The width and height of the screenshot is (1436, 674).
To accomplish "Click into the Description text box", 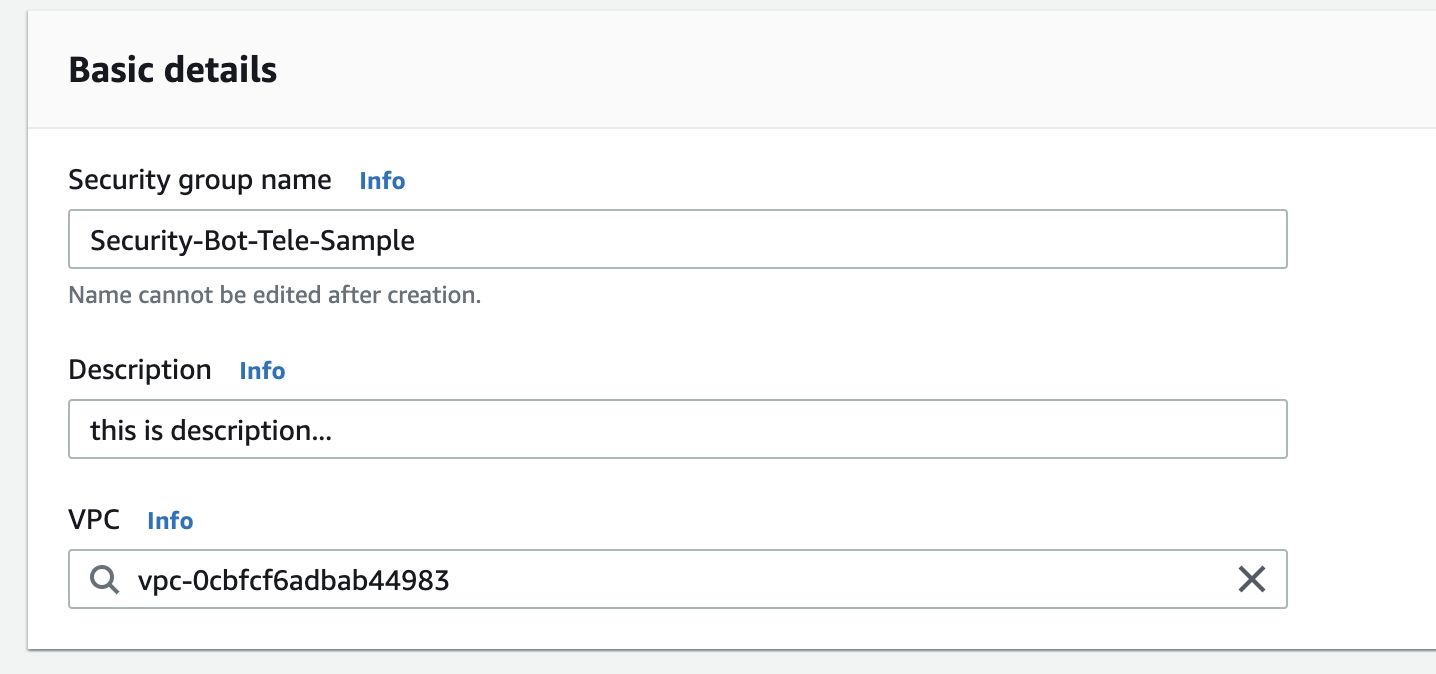I will 677,429.
